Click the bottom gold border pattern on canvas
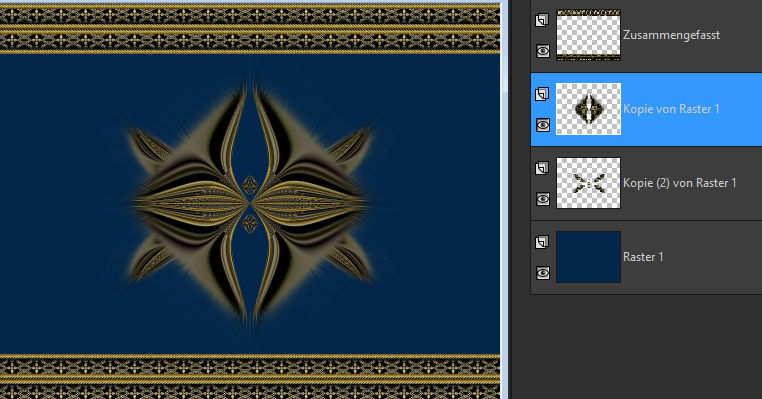Image resolution: width=762 pixels, height=399 pixels. [x=250, y=377]
